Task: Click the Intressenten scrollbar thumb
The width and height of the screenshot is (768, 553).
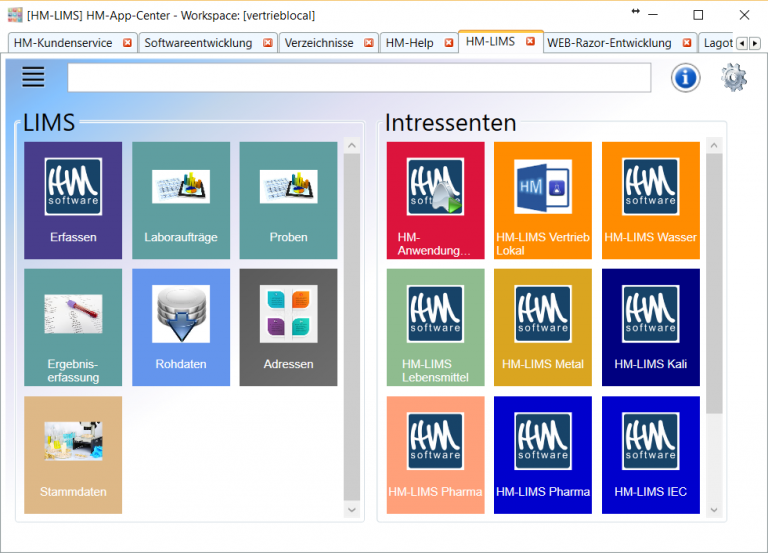Action: 714,284
